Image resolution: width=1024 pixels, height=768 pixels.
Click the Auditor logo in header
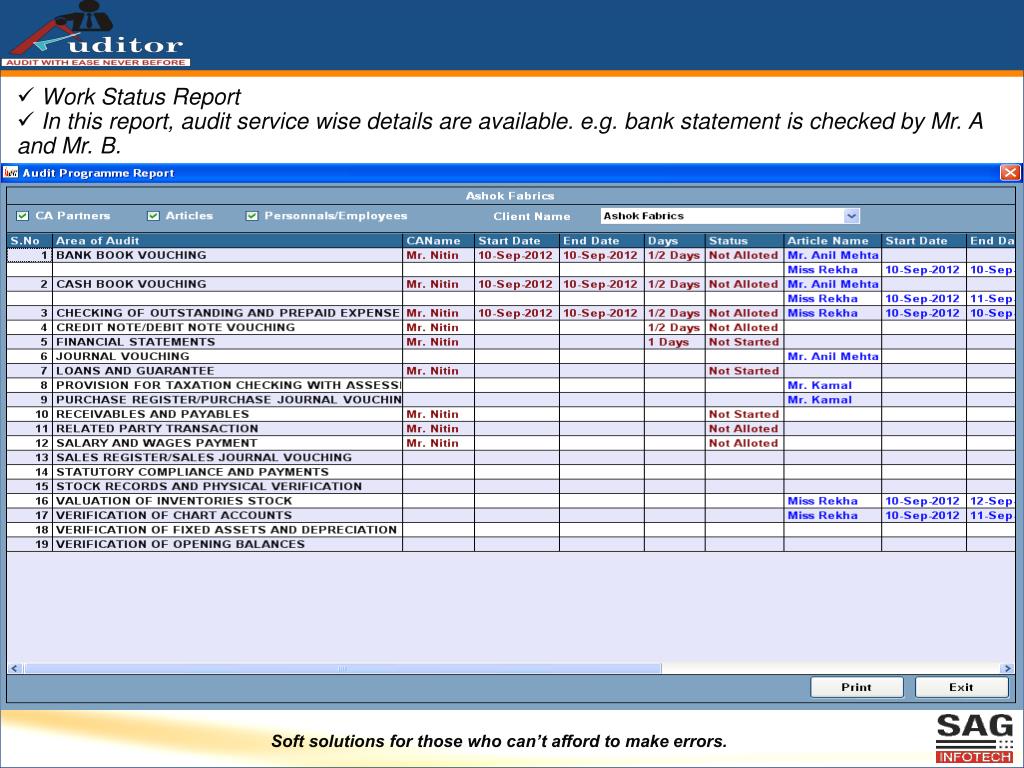96,34
